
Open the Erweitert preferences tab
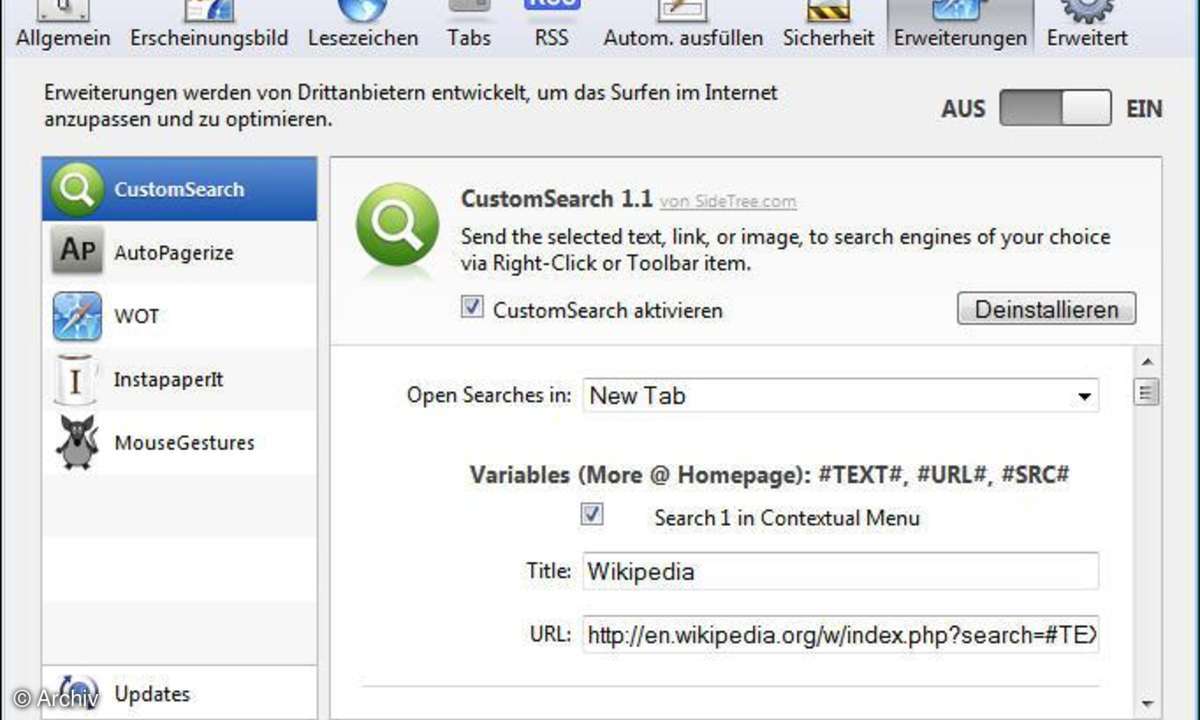pos(1087,27)
